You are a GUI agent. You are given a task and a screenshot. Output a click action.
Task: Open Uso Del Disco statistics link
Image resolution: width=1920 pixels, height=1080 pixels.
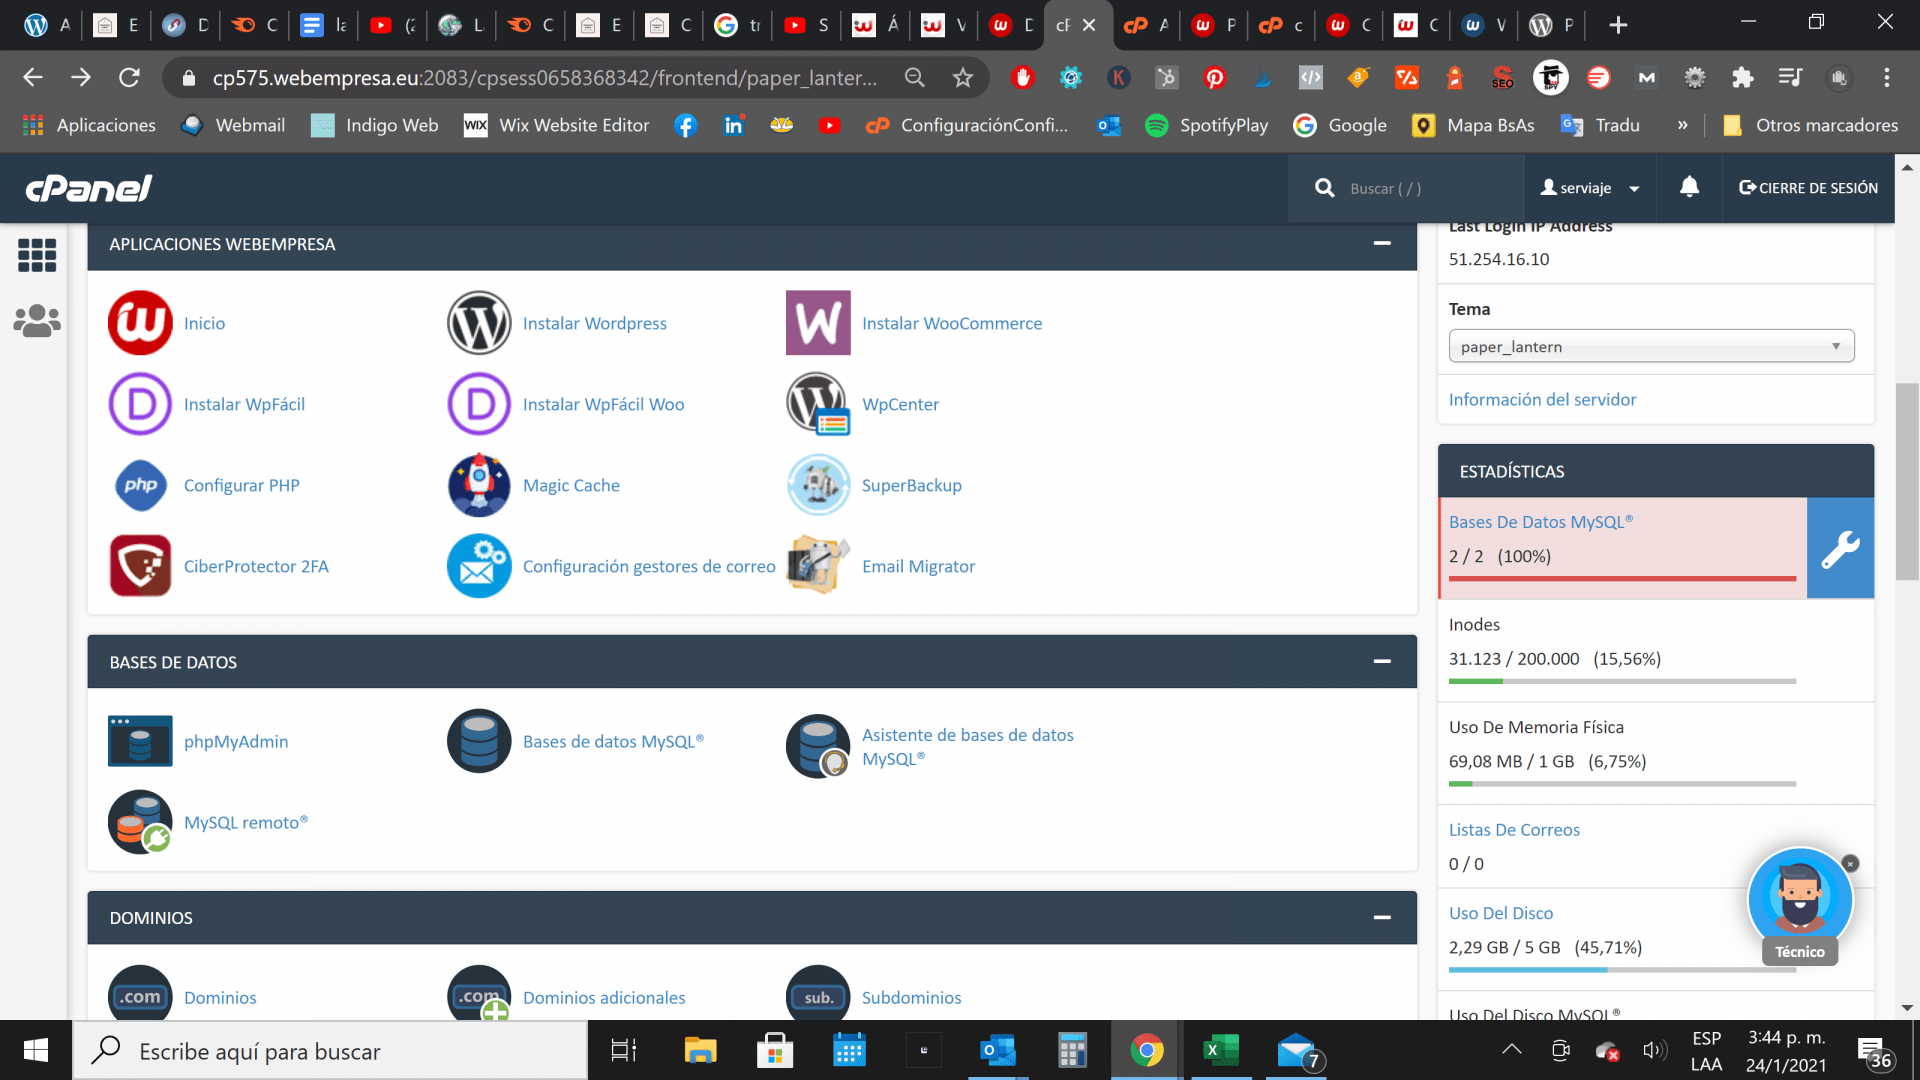click(1501, 913)
